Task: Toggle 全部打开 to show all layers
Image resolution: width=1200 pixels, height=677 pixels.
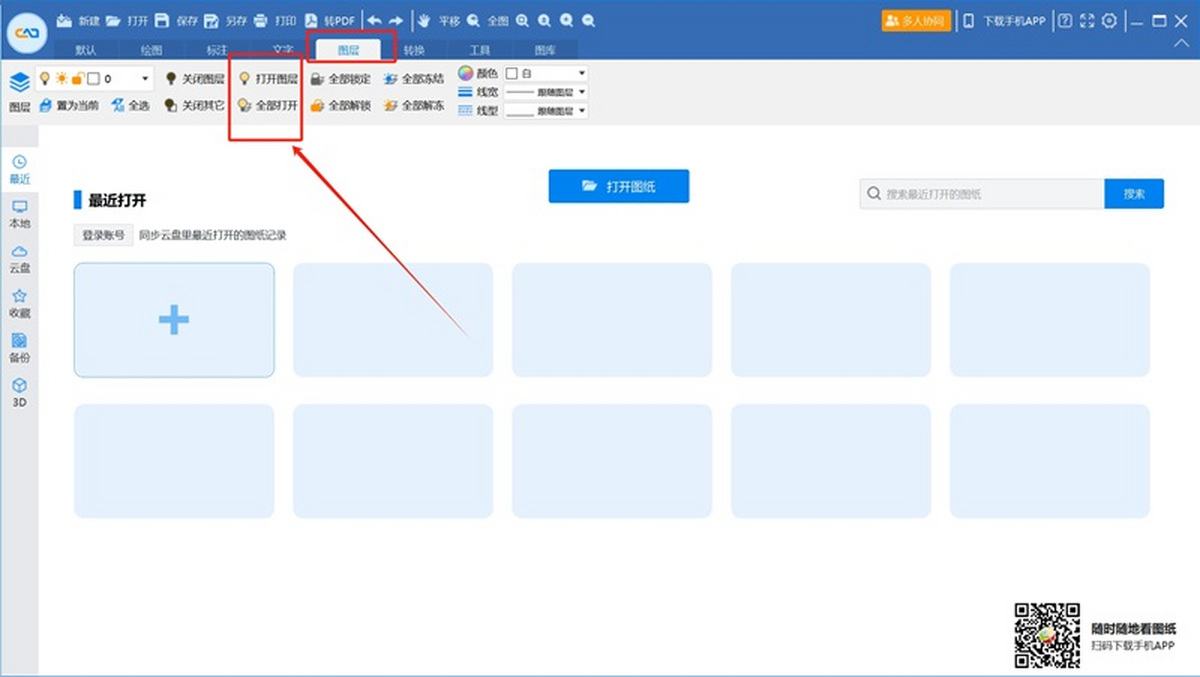Action: coord(244,105)
